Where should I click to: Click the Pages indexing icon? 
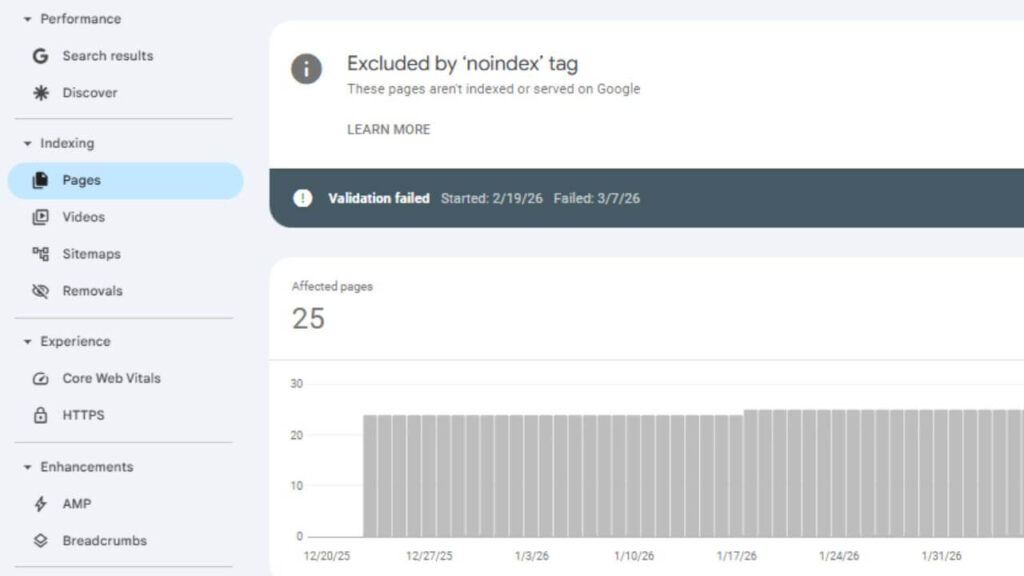pyautogui.click(x=40, y=180)
